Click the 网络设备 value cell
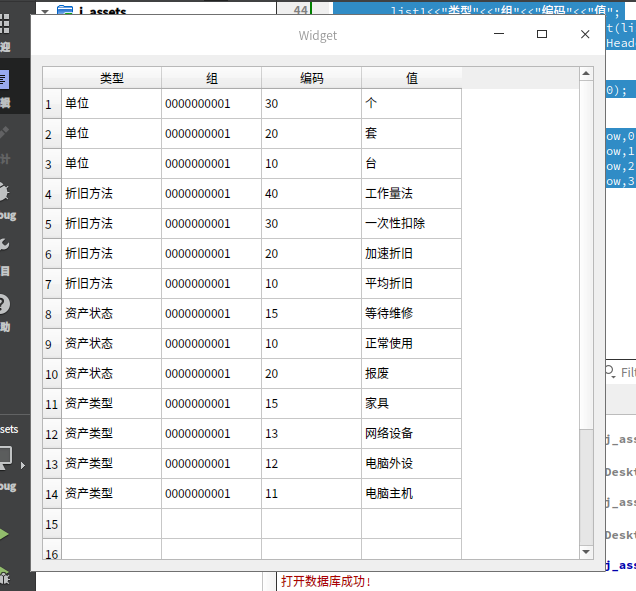636x591 pixels. pyautogui.click(x=411, y=434)
